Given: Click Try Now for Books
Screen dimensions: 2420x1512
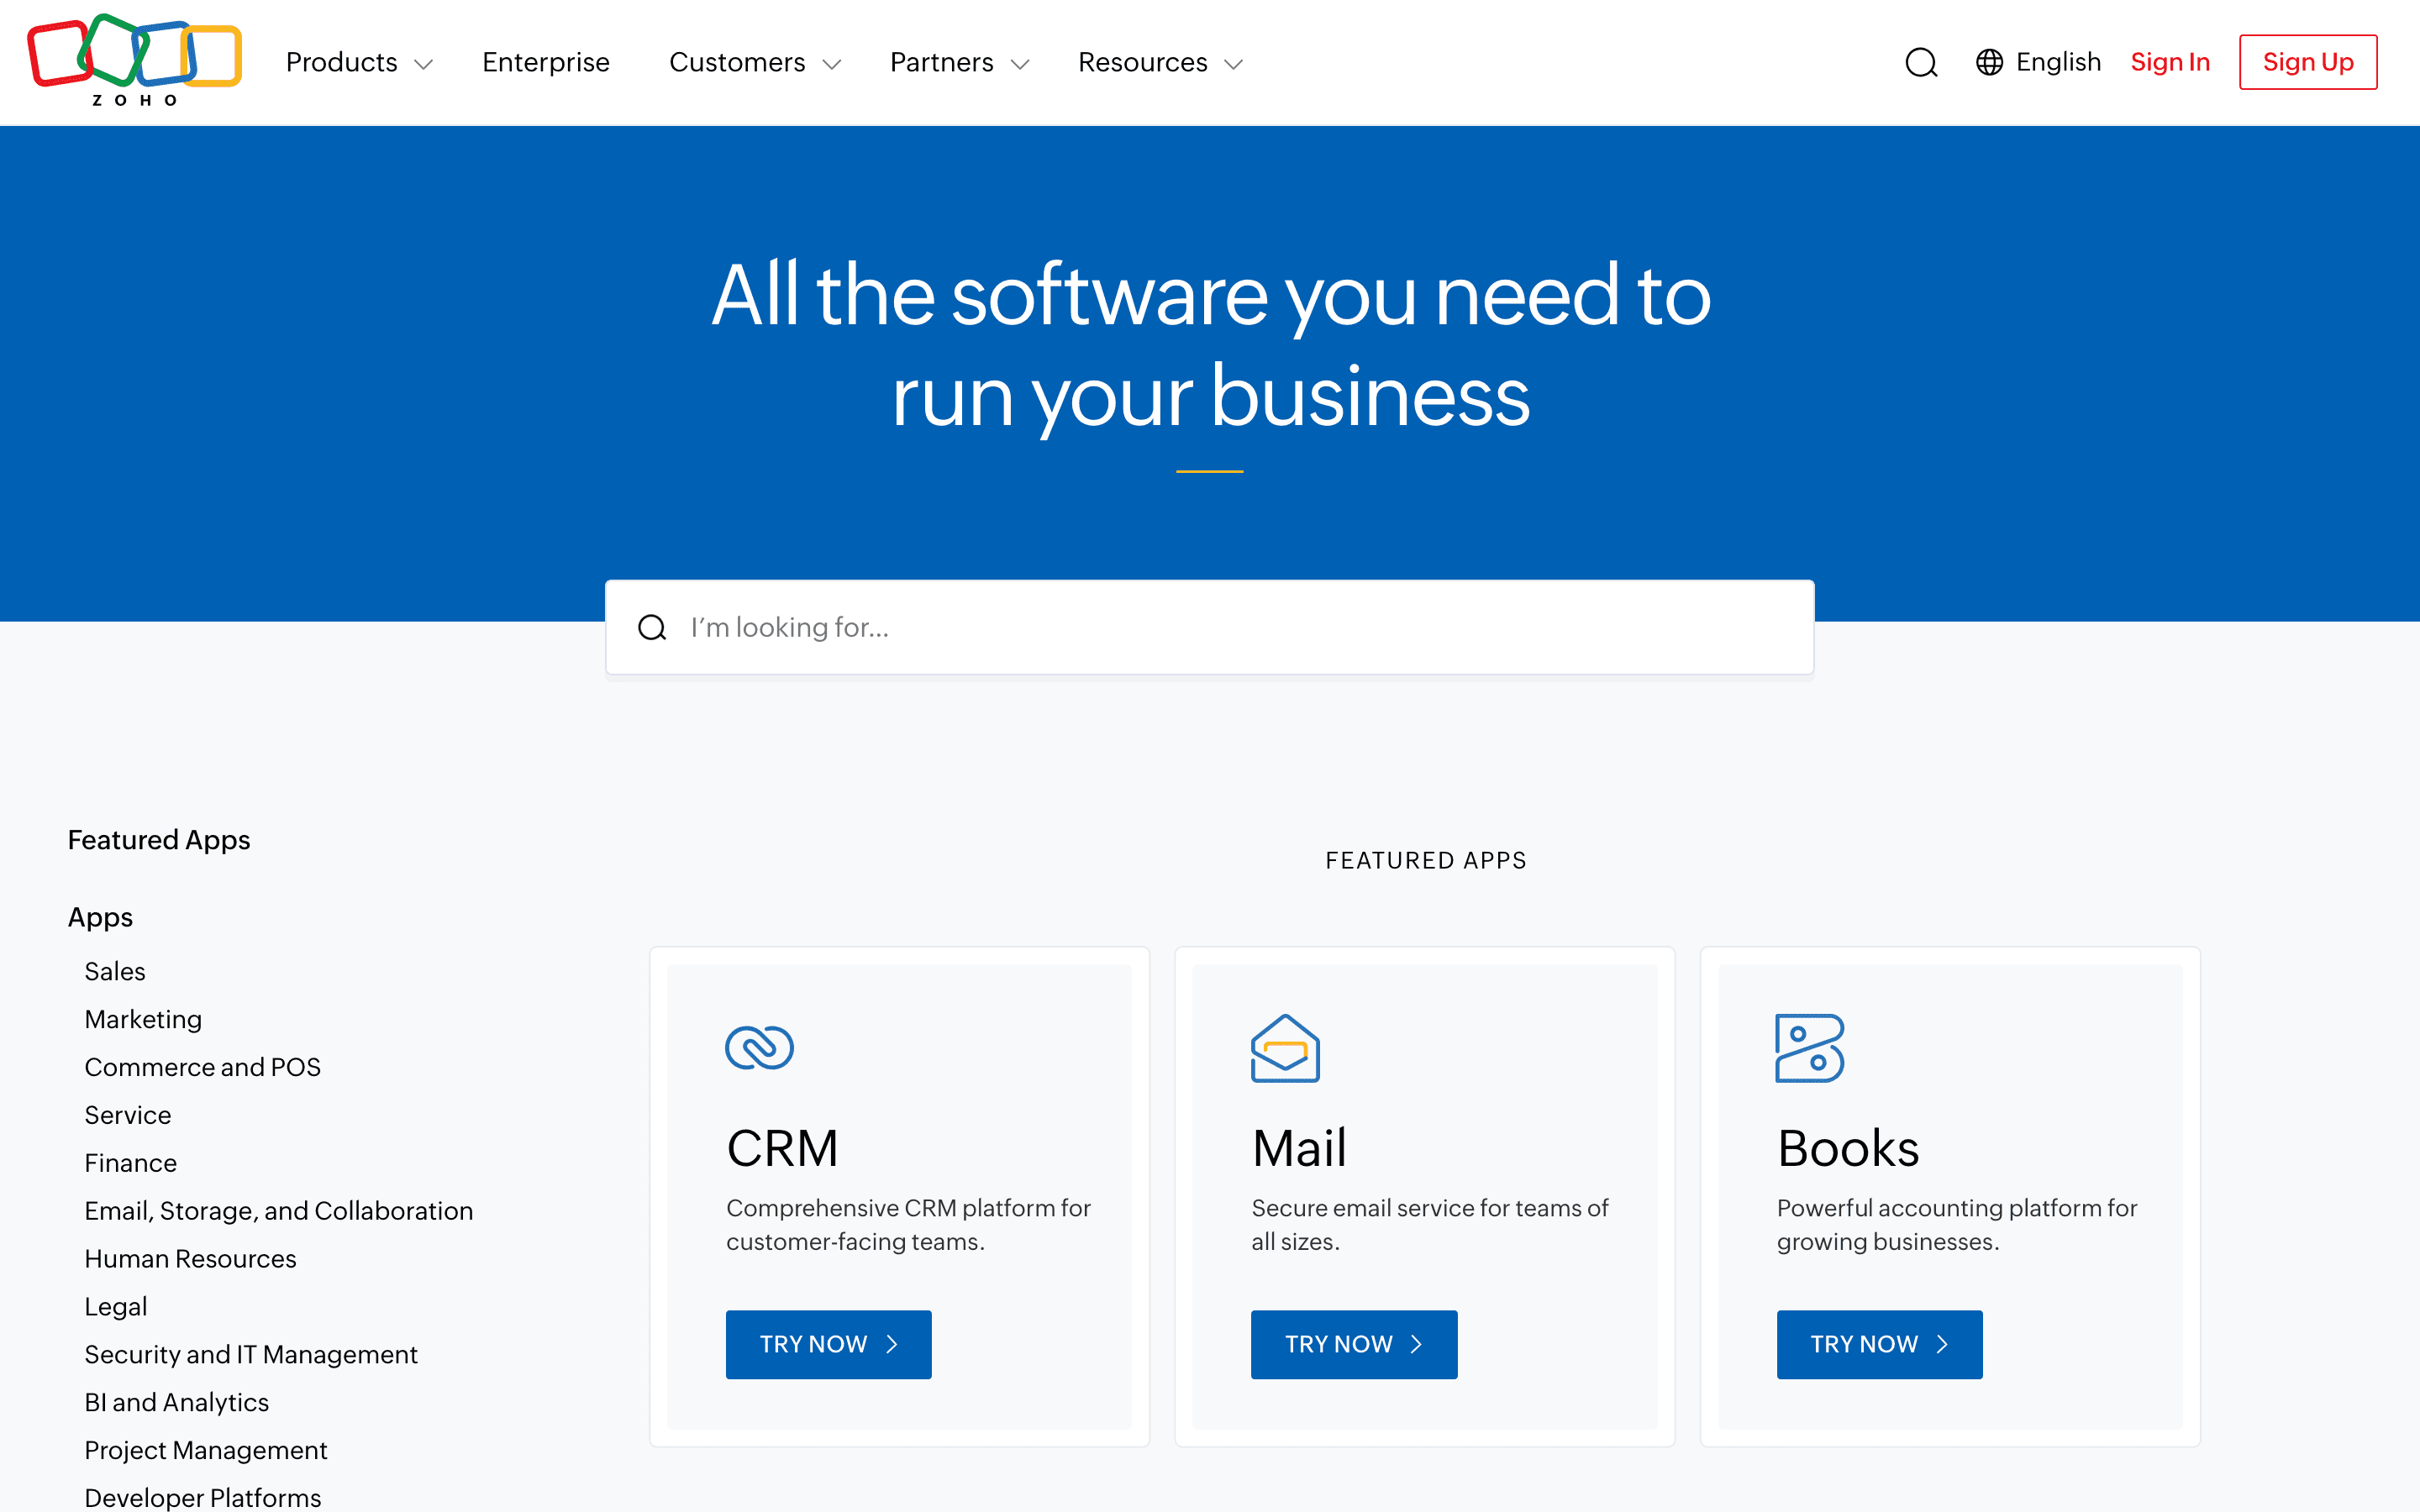Looking at the screenshot, I should point(1880,1344).
